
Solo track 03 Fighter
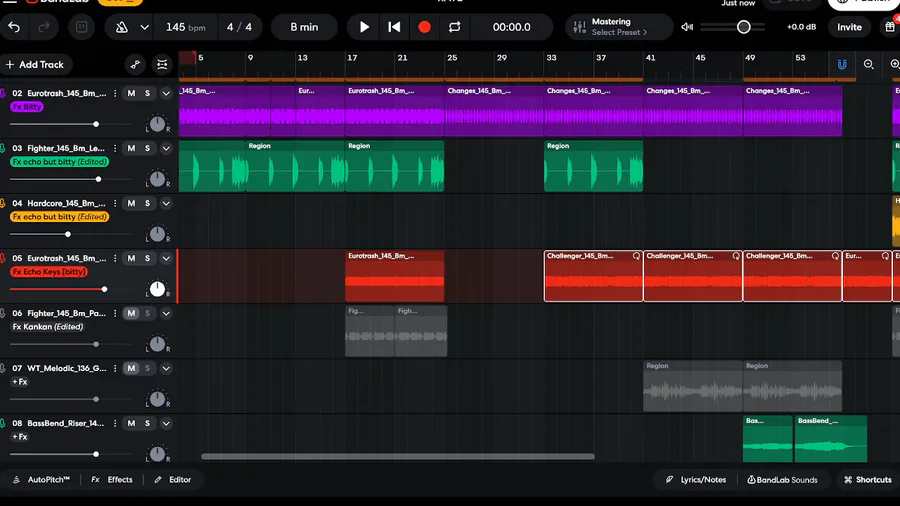[x=148, y=148]
